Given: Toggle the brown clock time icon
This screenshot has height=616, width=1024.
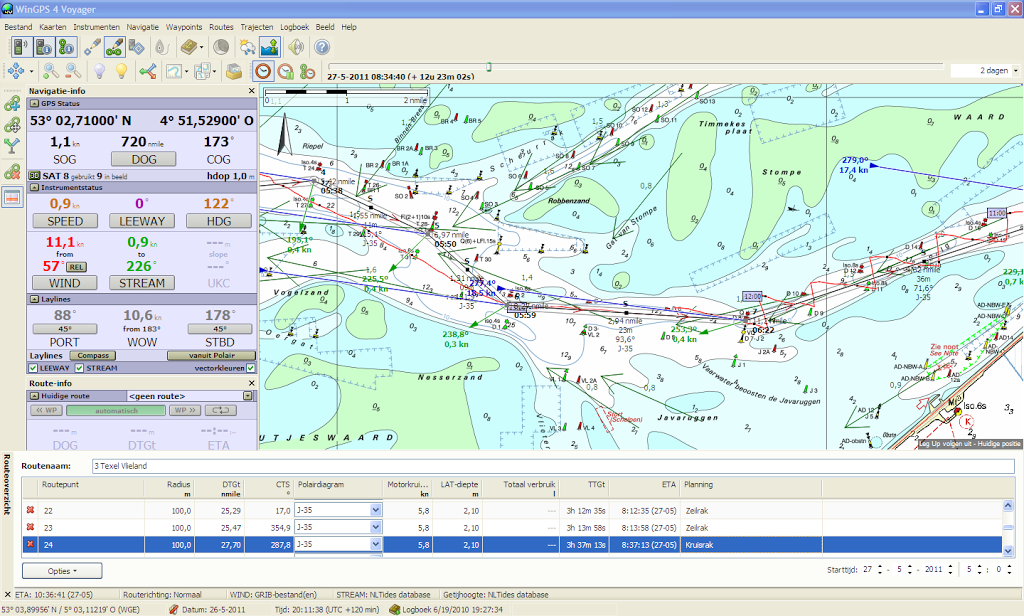Looking at the screenshot, I should click(263, 71).
